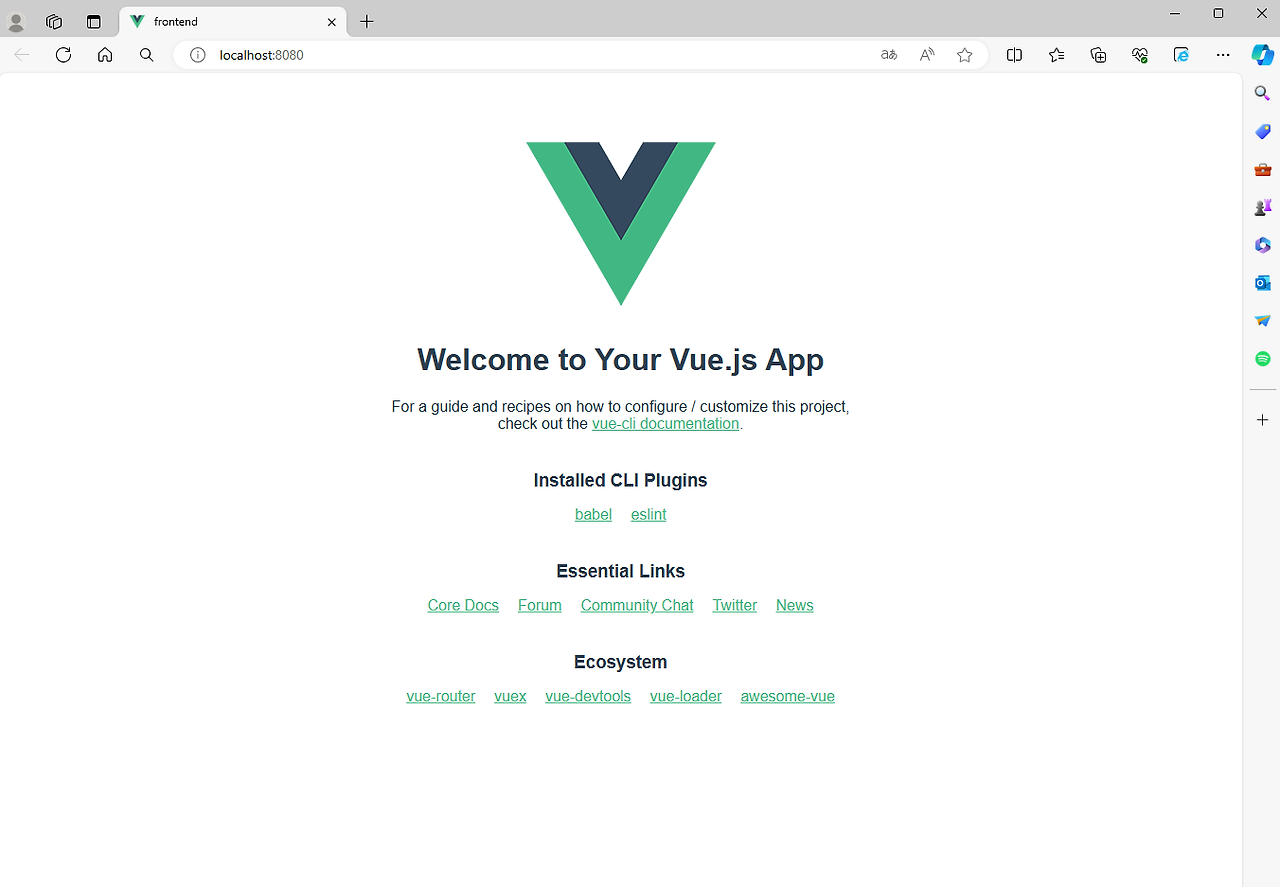Open Copilot icon at top right
This screenshot has width=1280, height=887.
click(1262, 55)
